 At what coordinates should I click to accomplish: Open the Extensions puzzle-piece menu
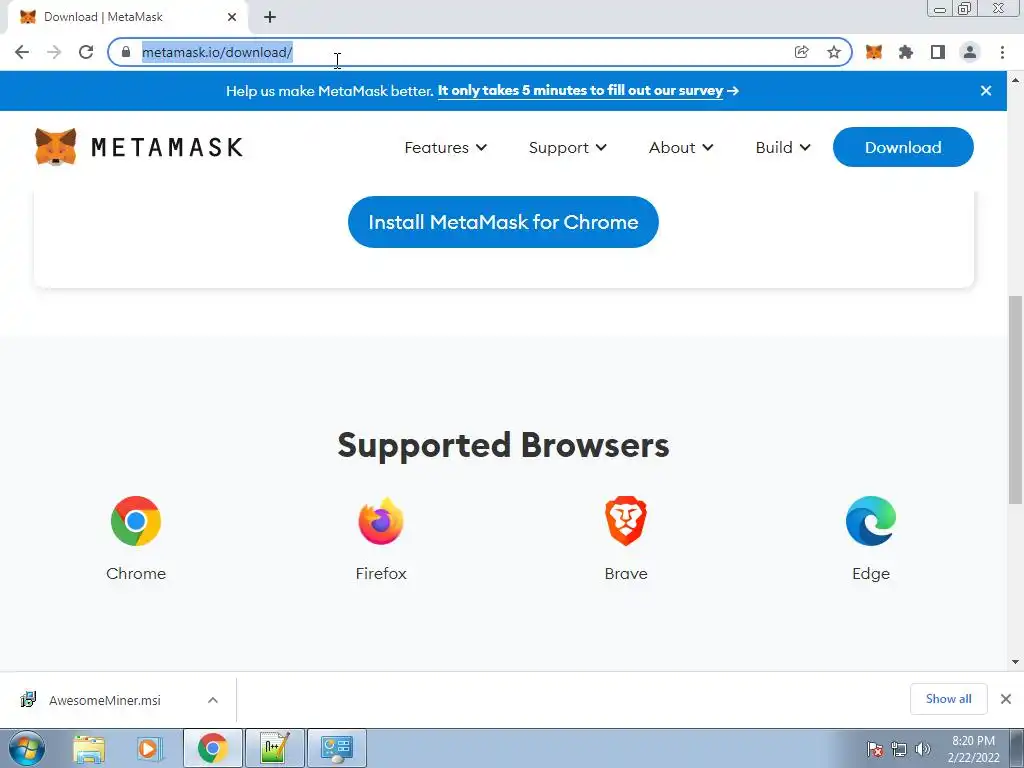pos(906,52)
